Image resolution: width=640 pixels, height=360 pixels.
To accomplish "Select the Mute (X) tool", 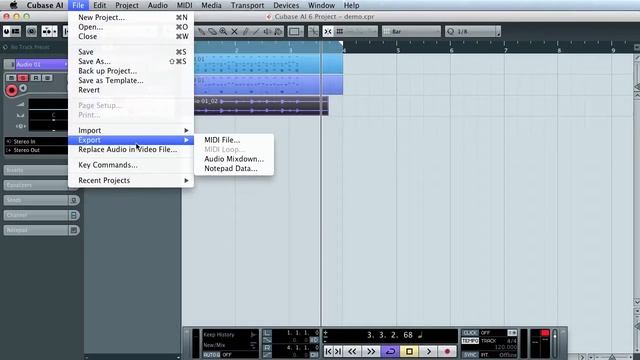I will tap(234, 31).
